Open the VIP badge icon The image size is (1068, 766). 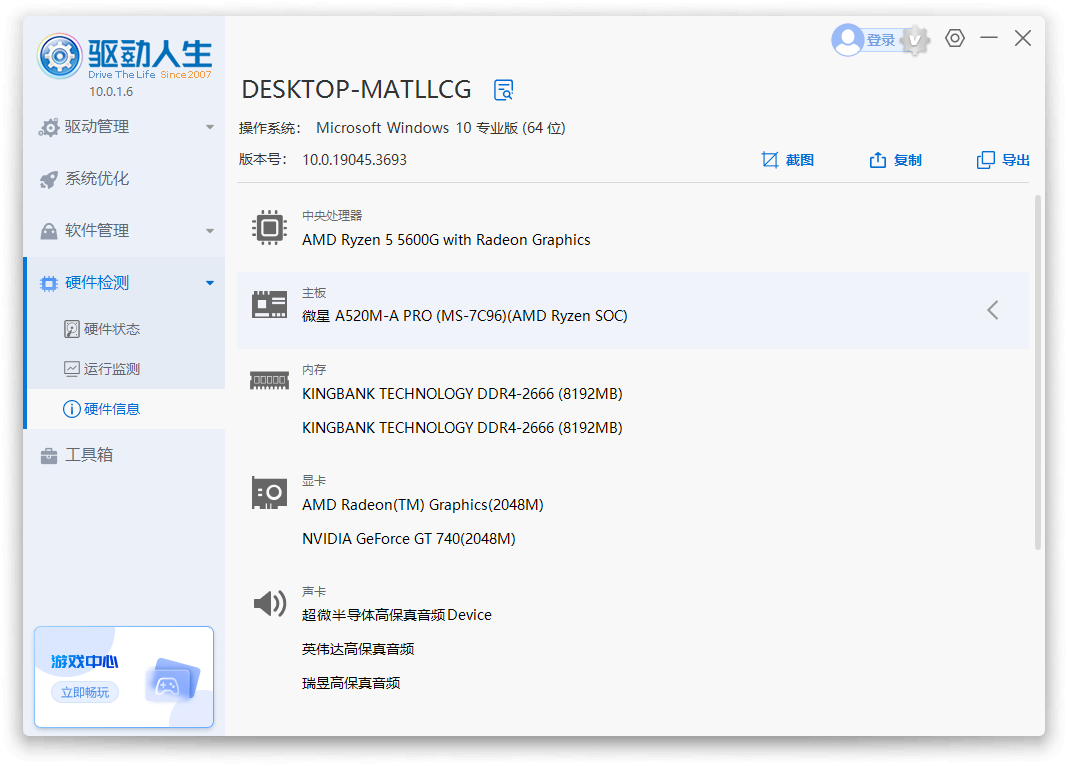[x=915, y=40]
